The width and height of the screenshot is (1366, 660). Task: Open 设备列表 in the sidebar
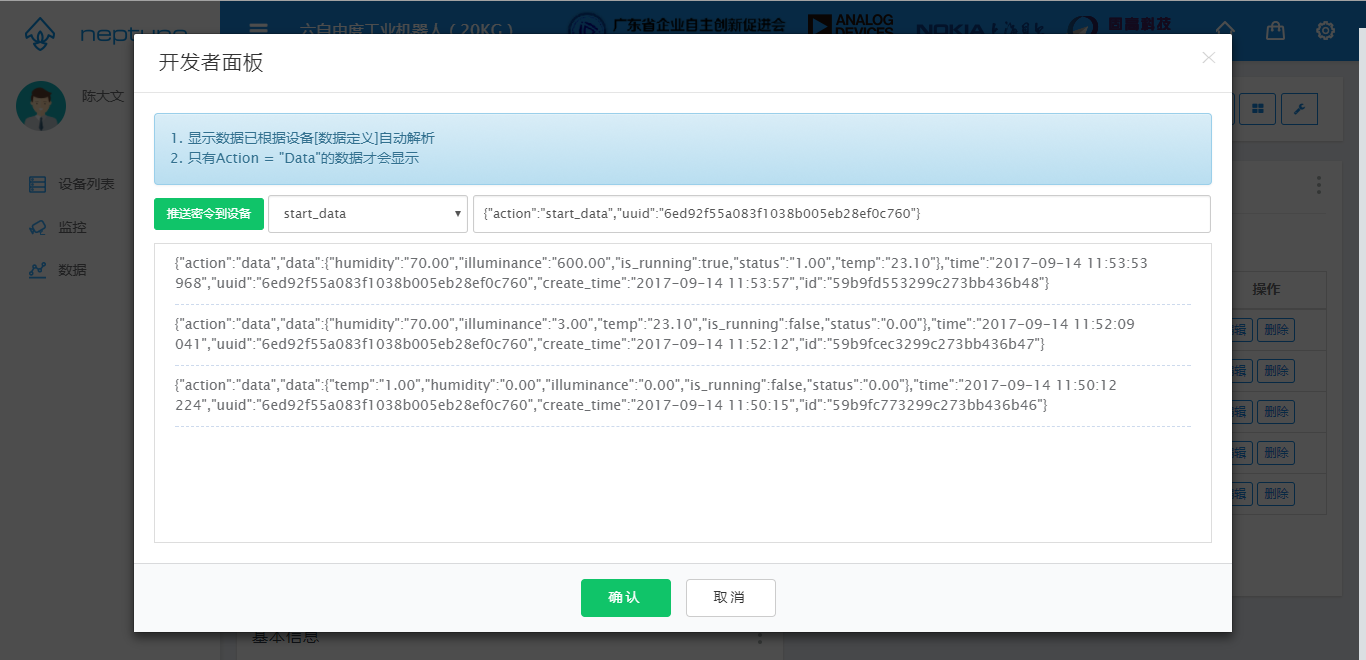pos(85,184)
